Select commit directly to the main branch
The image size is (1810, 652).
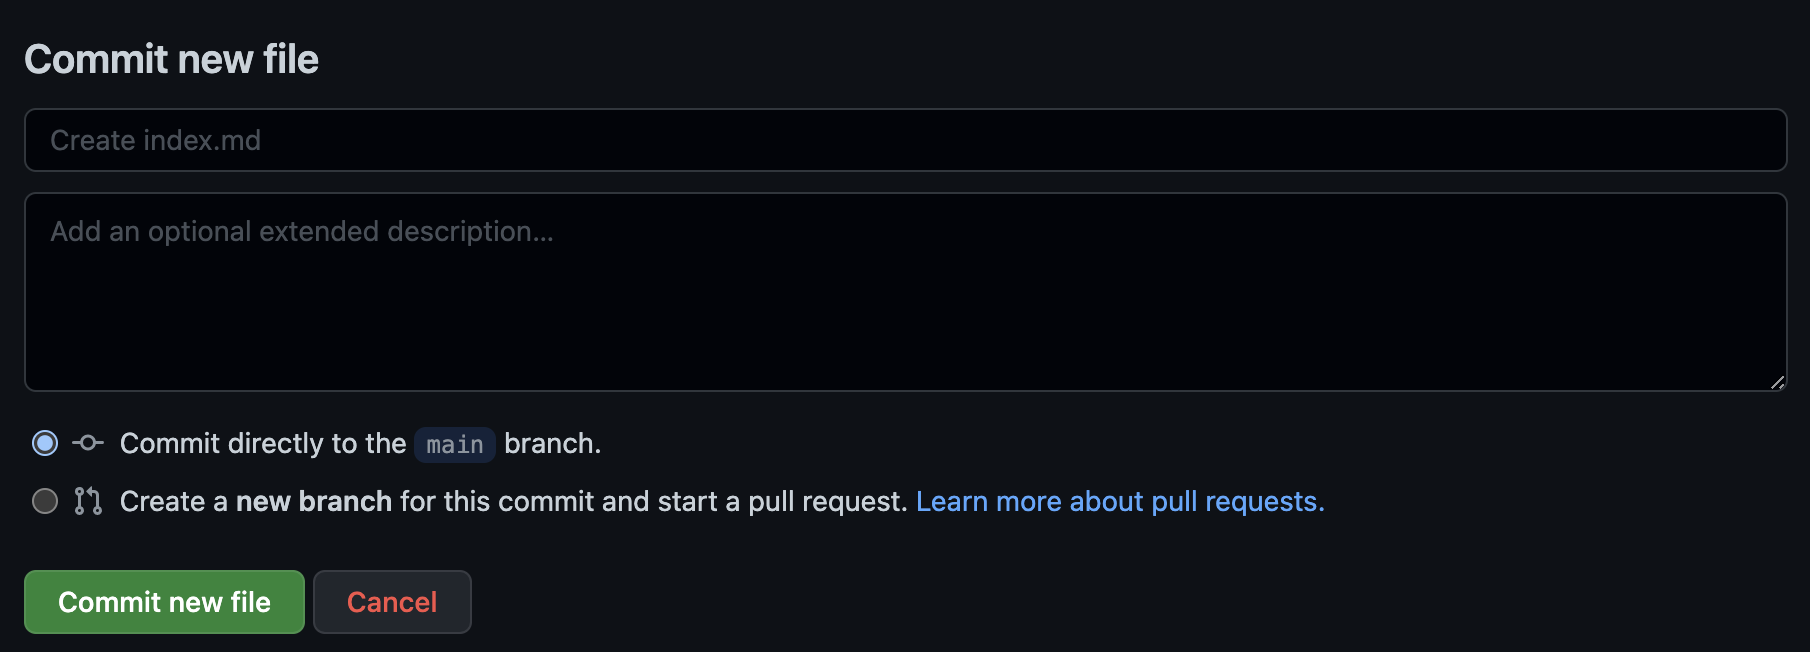coord(44,442)
